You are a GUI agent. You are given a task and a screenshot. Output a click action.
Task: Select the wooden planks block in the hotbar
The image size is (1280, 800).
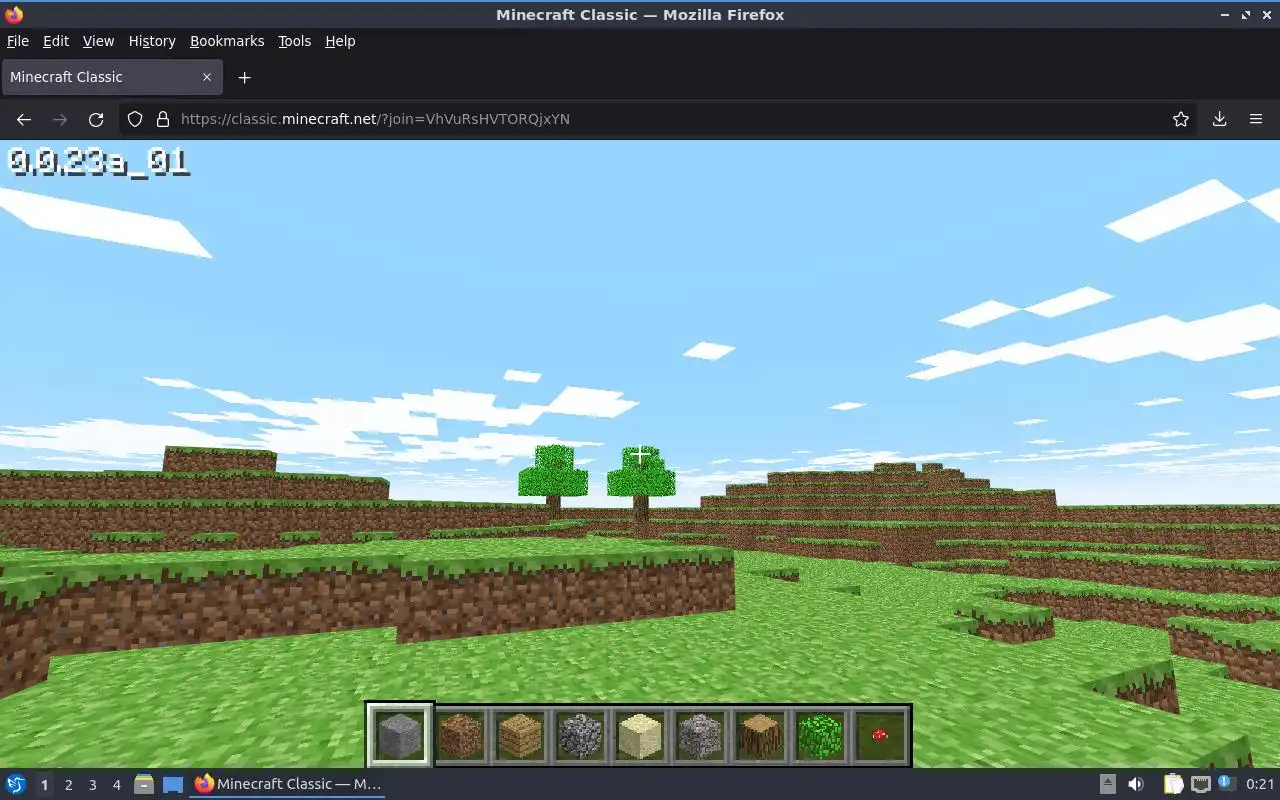coord(520,735)
